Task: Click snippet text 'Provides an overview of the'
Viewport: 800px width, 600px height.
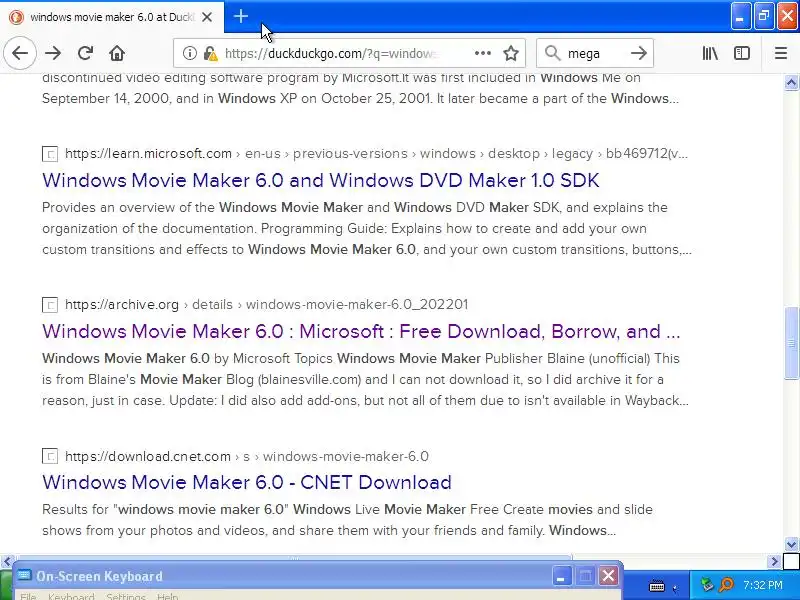Action: coord(129,208)
